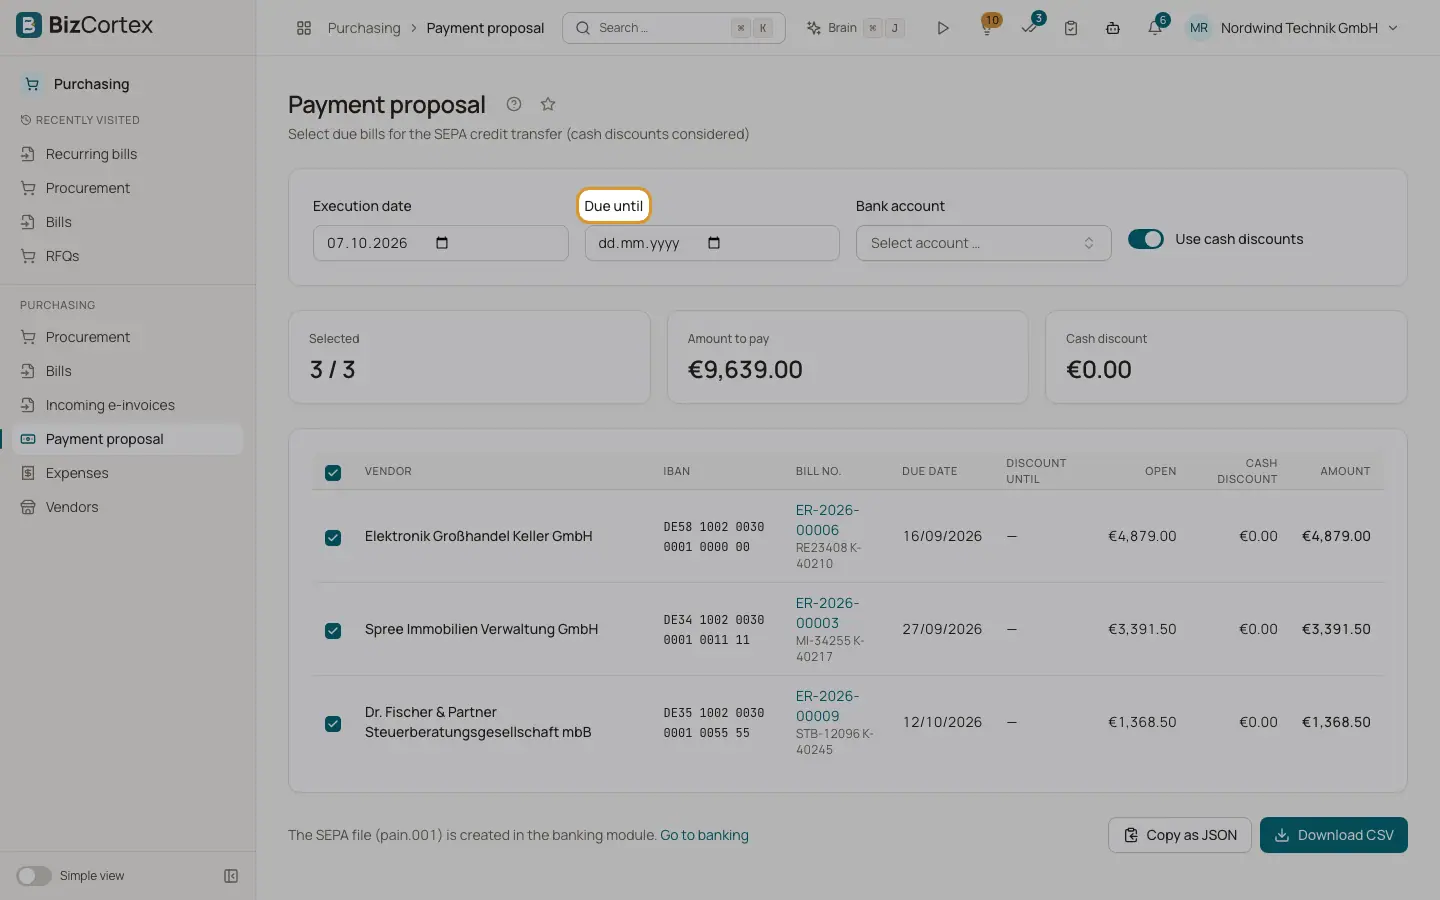Click the BizCortex logo icon
This screenshot has height=900, width=1440.
[29, 25]
